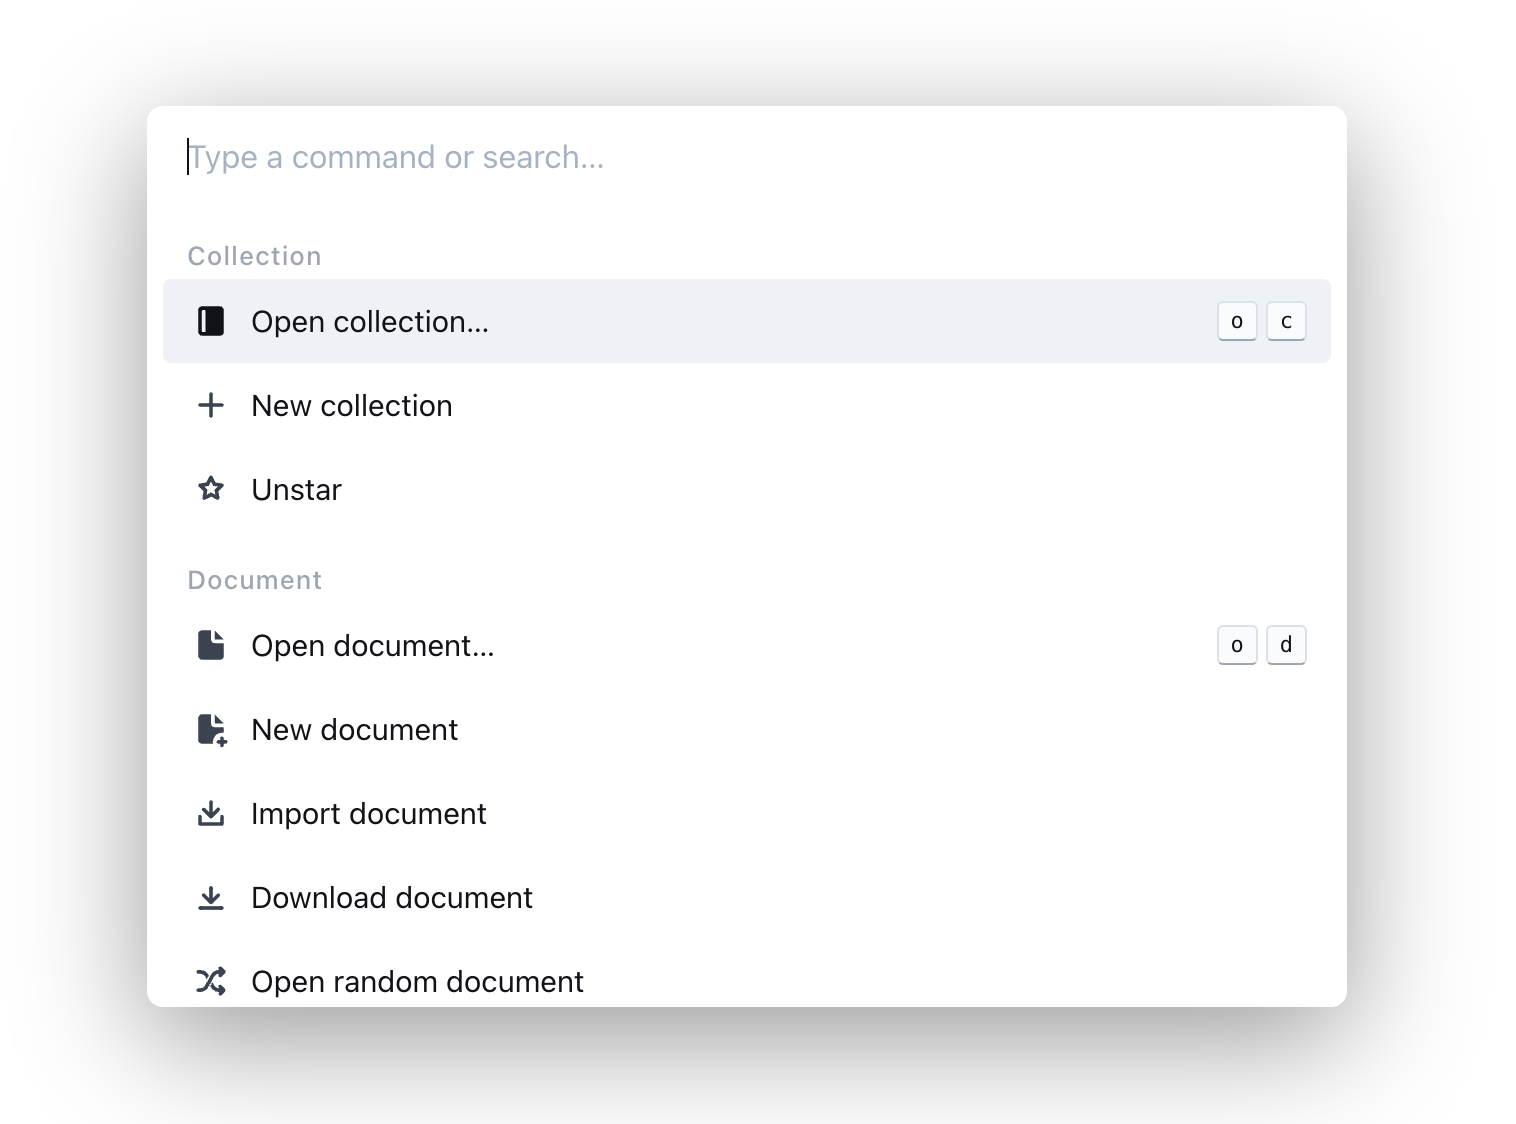Click the 'o' key hint on Open document

click(1237, 645)
